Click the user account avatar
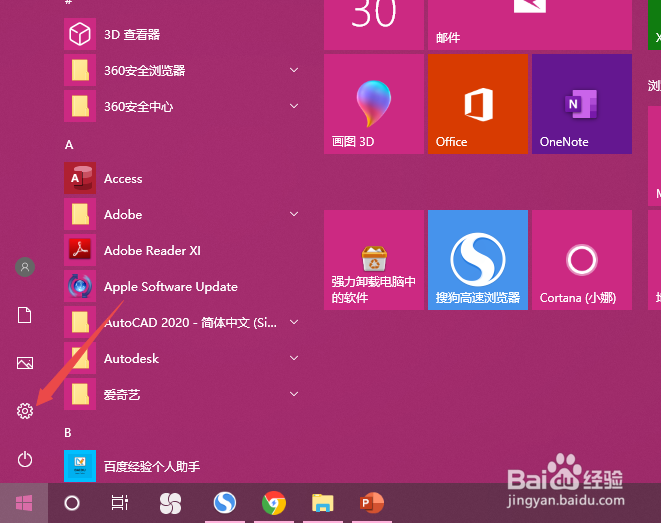Viewport: 661px width, 523px height. coord(25,267)
